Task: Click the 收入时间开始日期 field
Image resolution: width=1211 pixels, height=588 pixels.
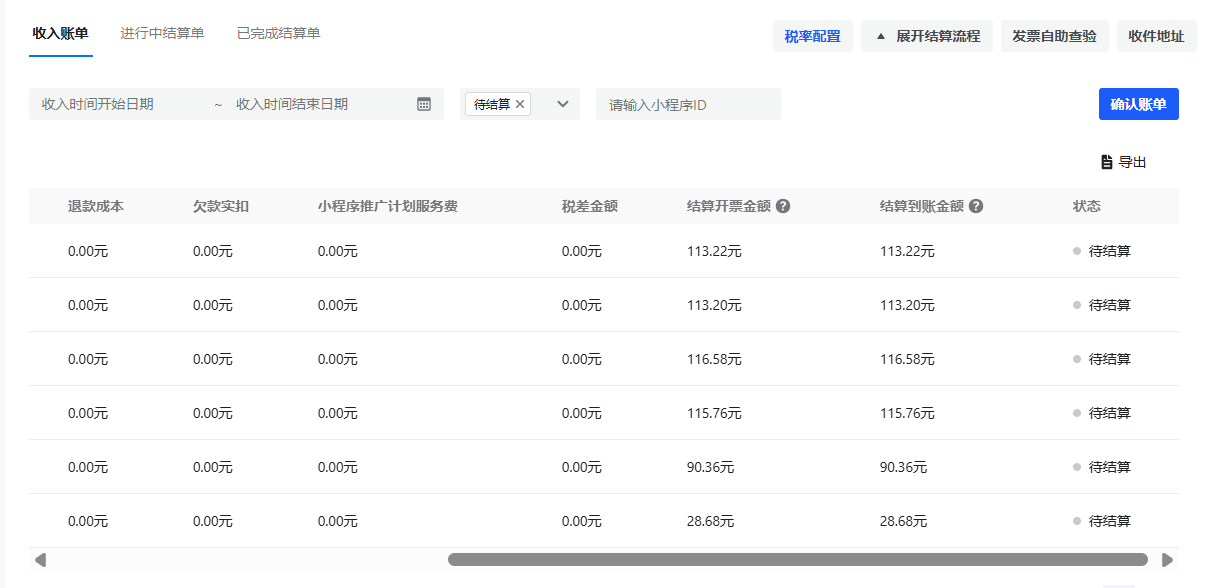Action: click(120, 104)
